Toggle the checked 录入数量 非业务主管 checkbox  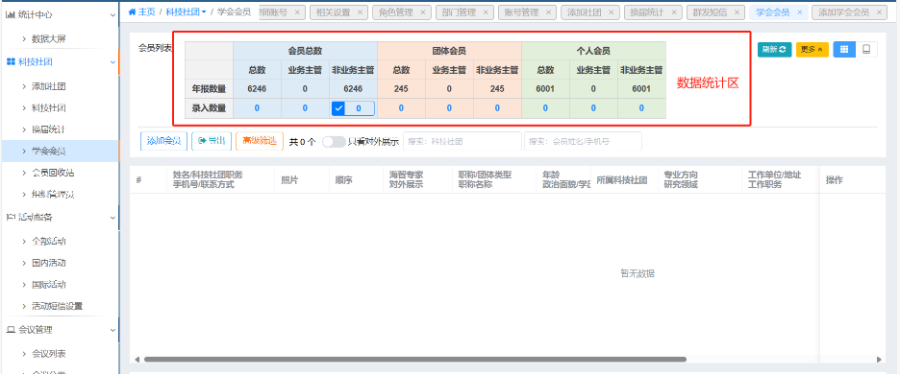click(x=338, y=108)
